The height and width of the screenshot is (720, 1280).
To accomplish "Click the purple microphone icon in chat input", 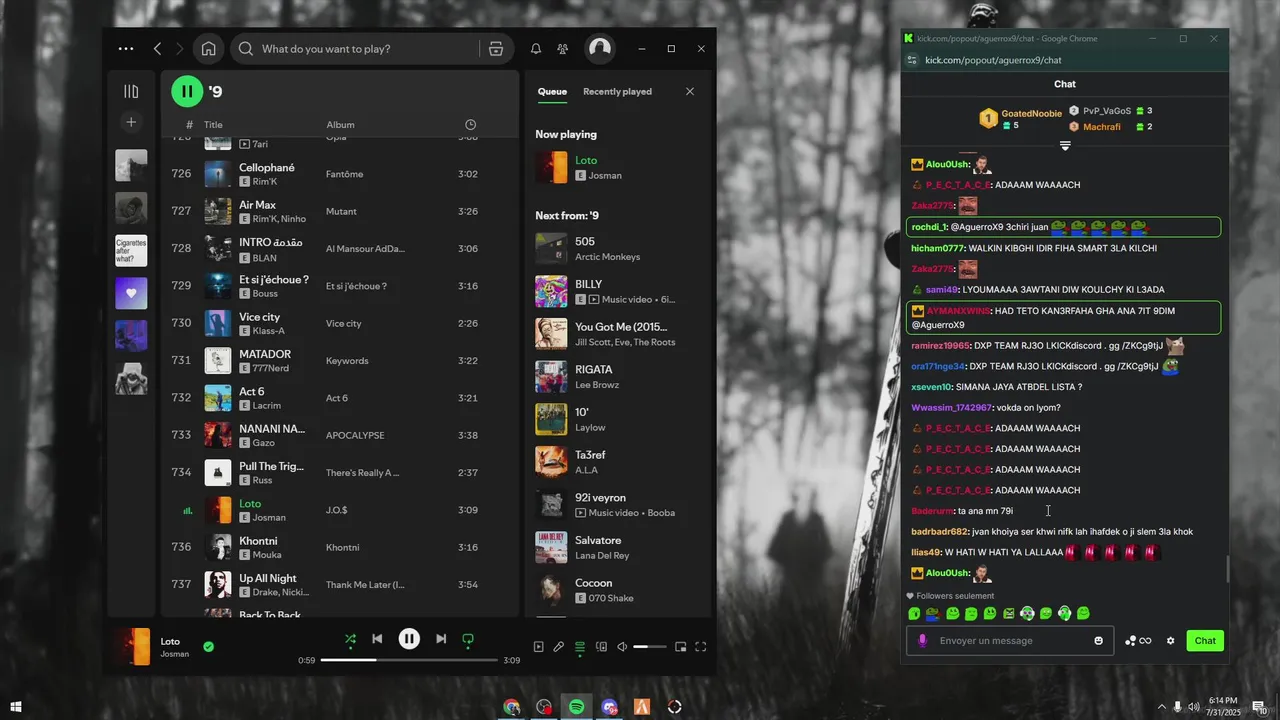I will 922,641.
